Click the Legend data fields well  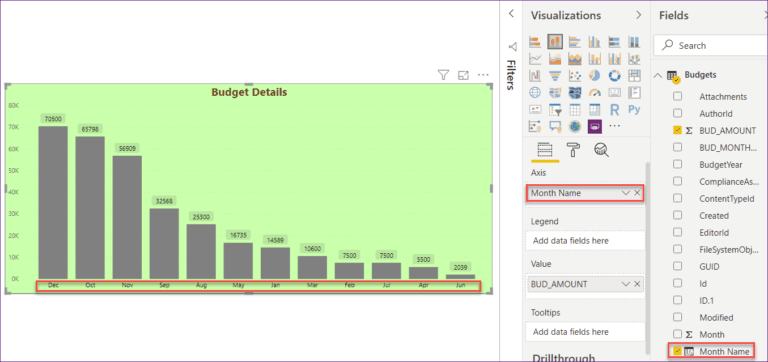(585, 241)
